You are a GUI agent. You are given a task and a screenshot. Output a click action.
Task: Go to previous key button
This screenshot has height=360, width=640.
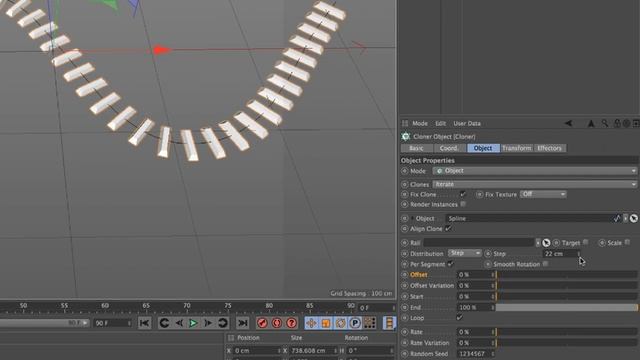point(164,323)
